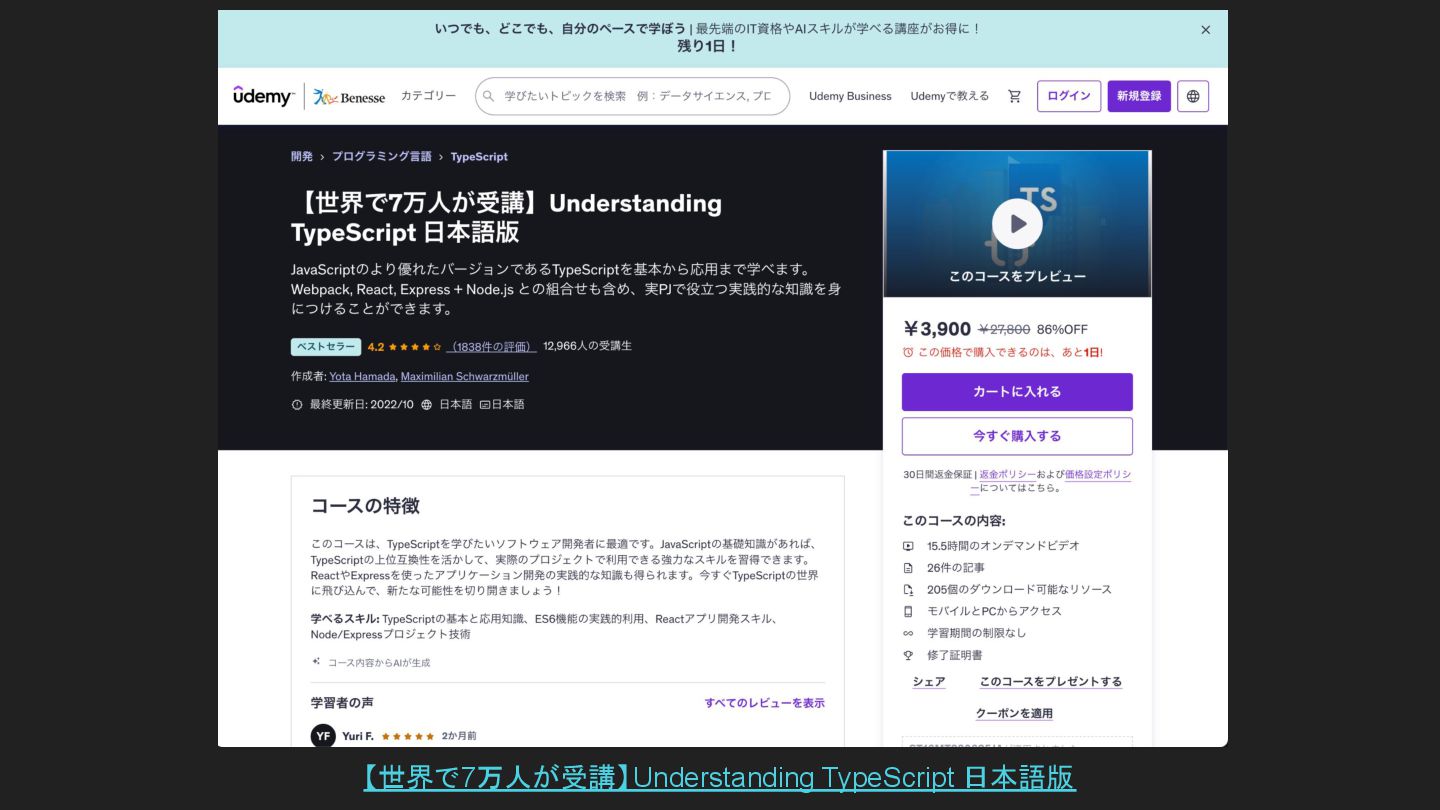
Task: Click the alarm icon beside price deadline
Action: [x=908, y=352]
